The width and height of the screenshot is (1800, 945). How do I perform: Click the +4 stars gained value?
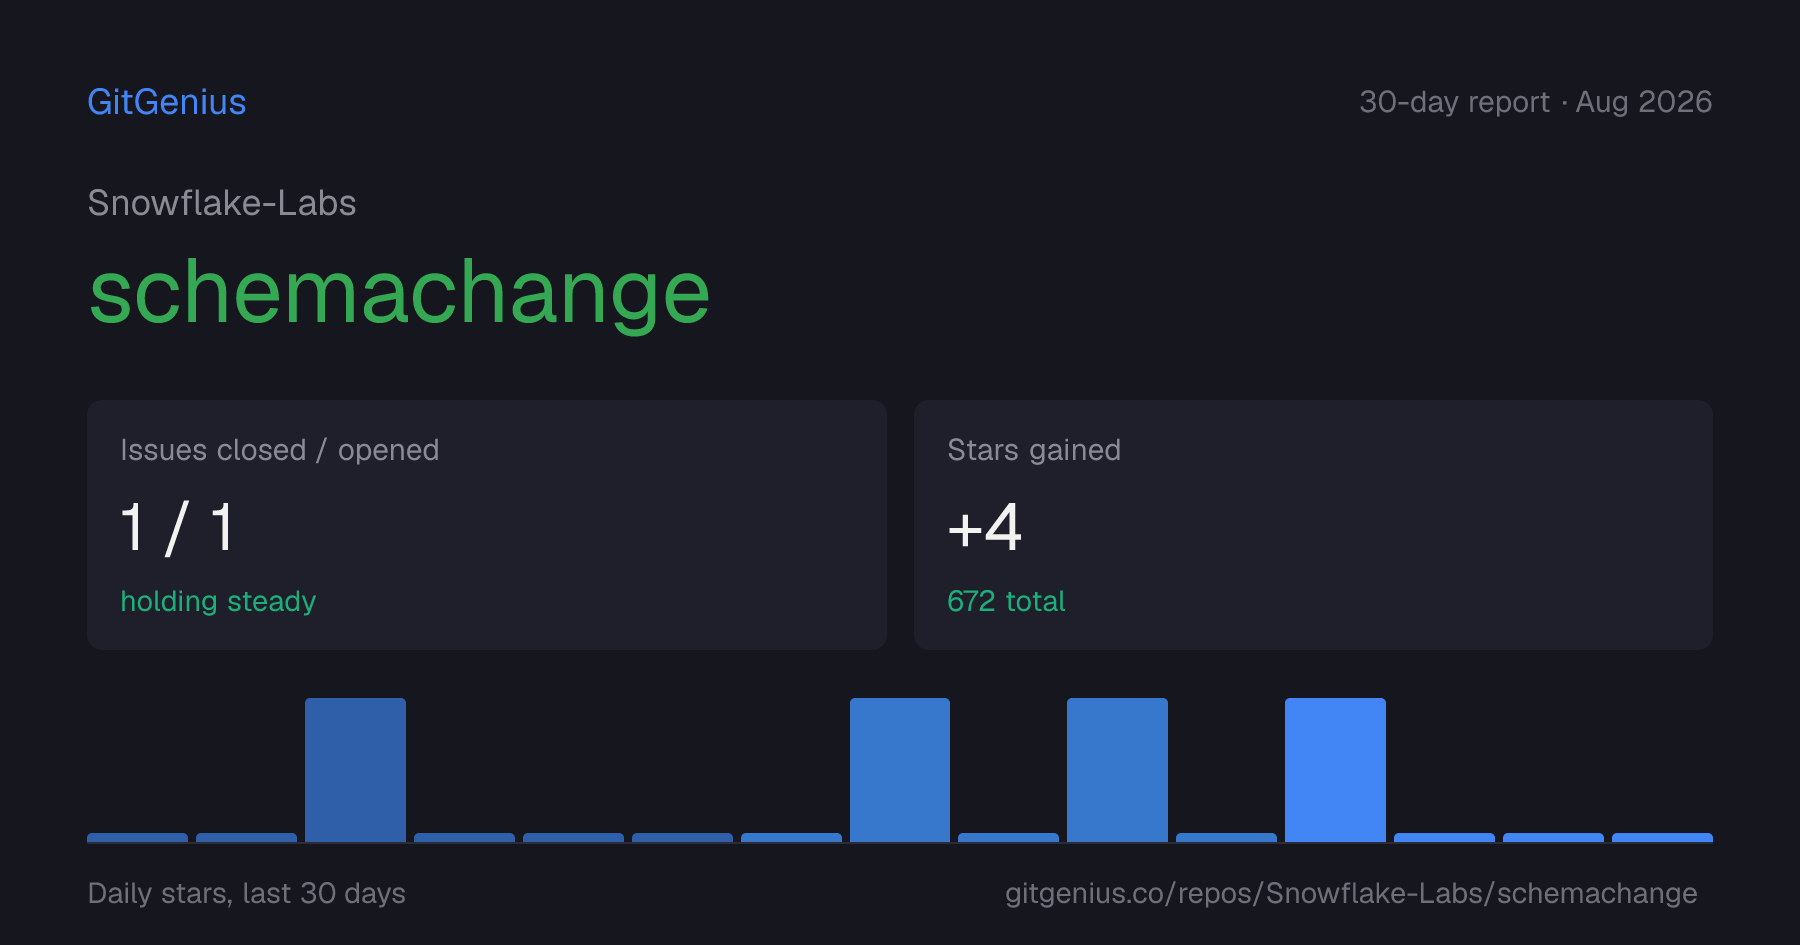(x=985, y=527)
